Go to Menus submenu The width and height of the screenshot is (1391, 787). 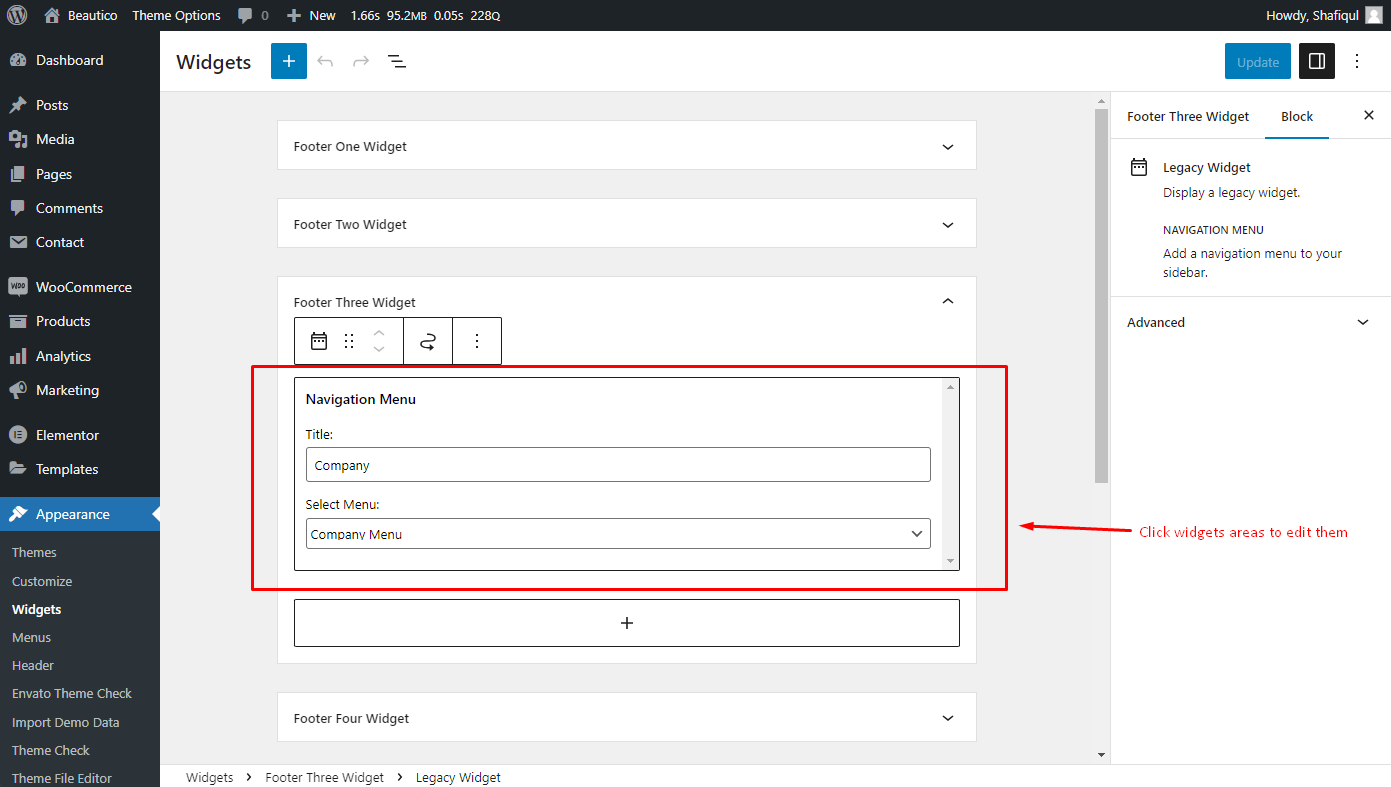point(31,637)
